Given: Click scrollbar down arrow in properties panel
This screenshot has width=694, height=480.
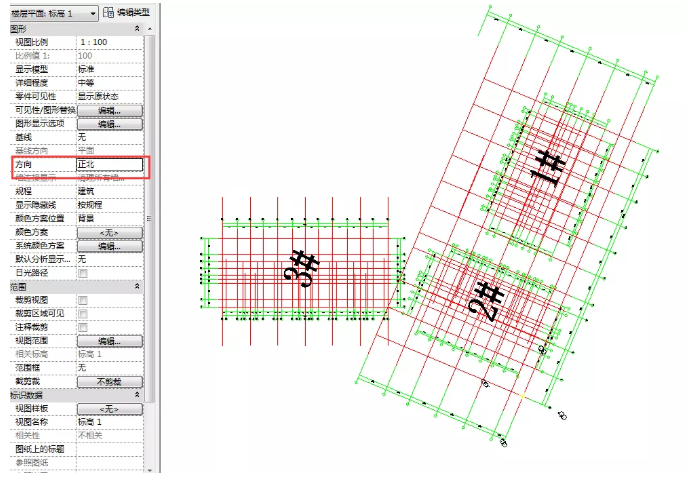Looking at the screenshot, I should [150, 470].
